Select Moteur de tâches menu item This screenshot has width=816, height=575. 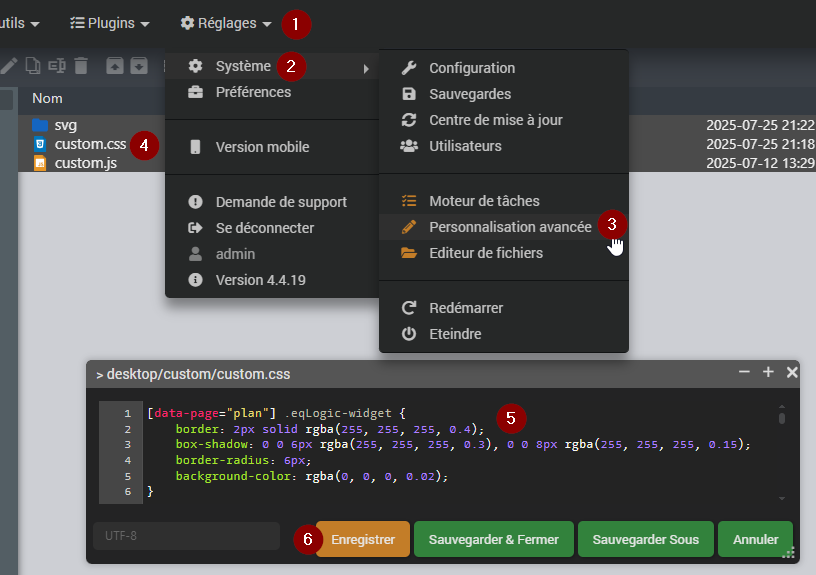click(484, 201)
